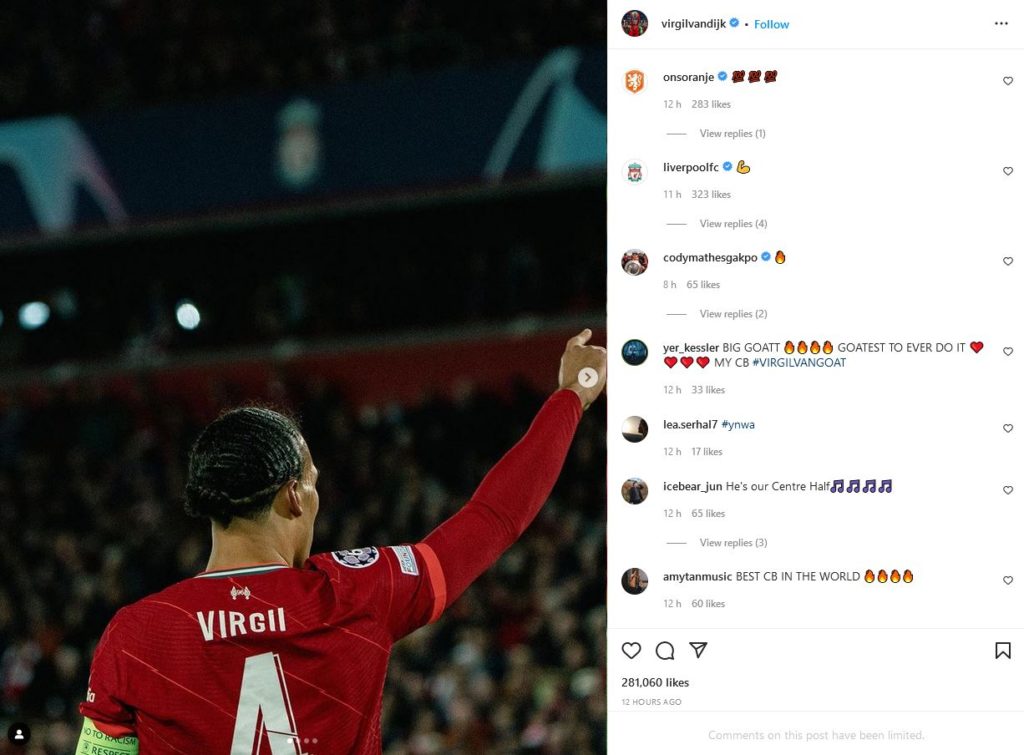View the 281,060 likes list

(x=655, y=682)
